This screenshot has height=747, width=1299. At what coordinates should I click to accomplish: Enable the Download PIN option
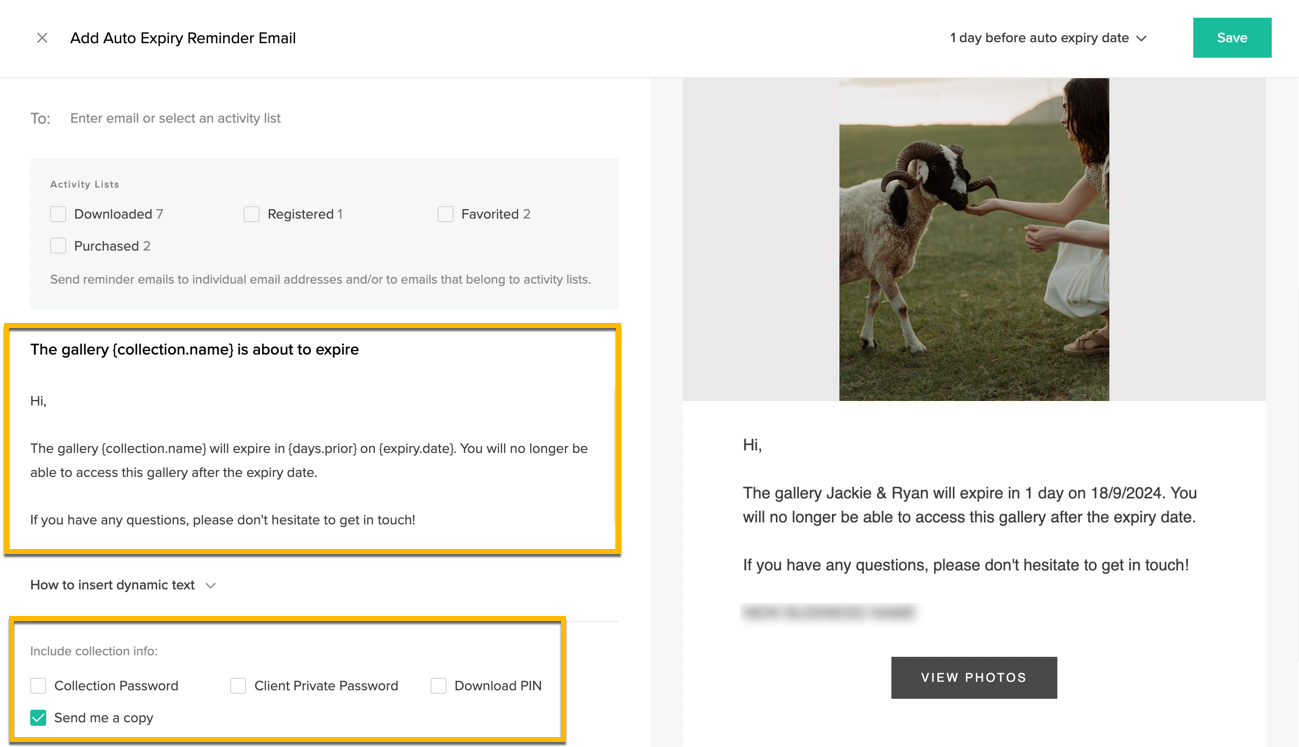tap(437, 685)
